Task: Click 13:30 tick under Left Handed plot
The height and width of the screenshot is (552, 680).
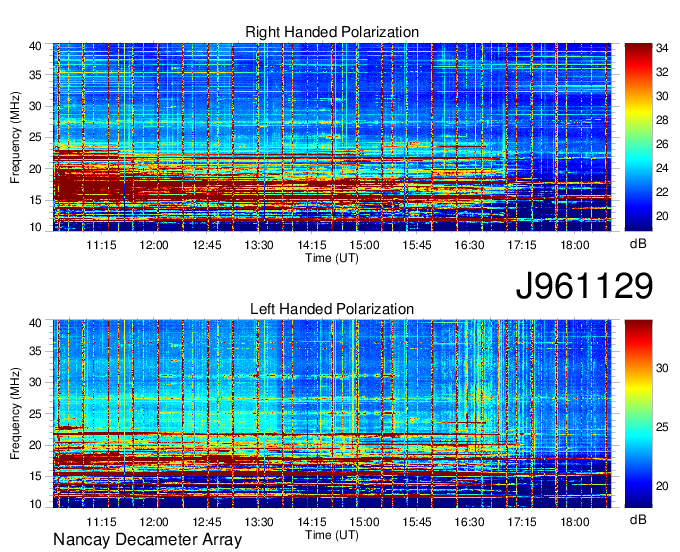Action: point(259,522)
